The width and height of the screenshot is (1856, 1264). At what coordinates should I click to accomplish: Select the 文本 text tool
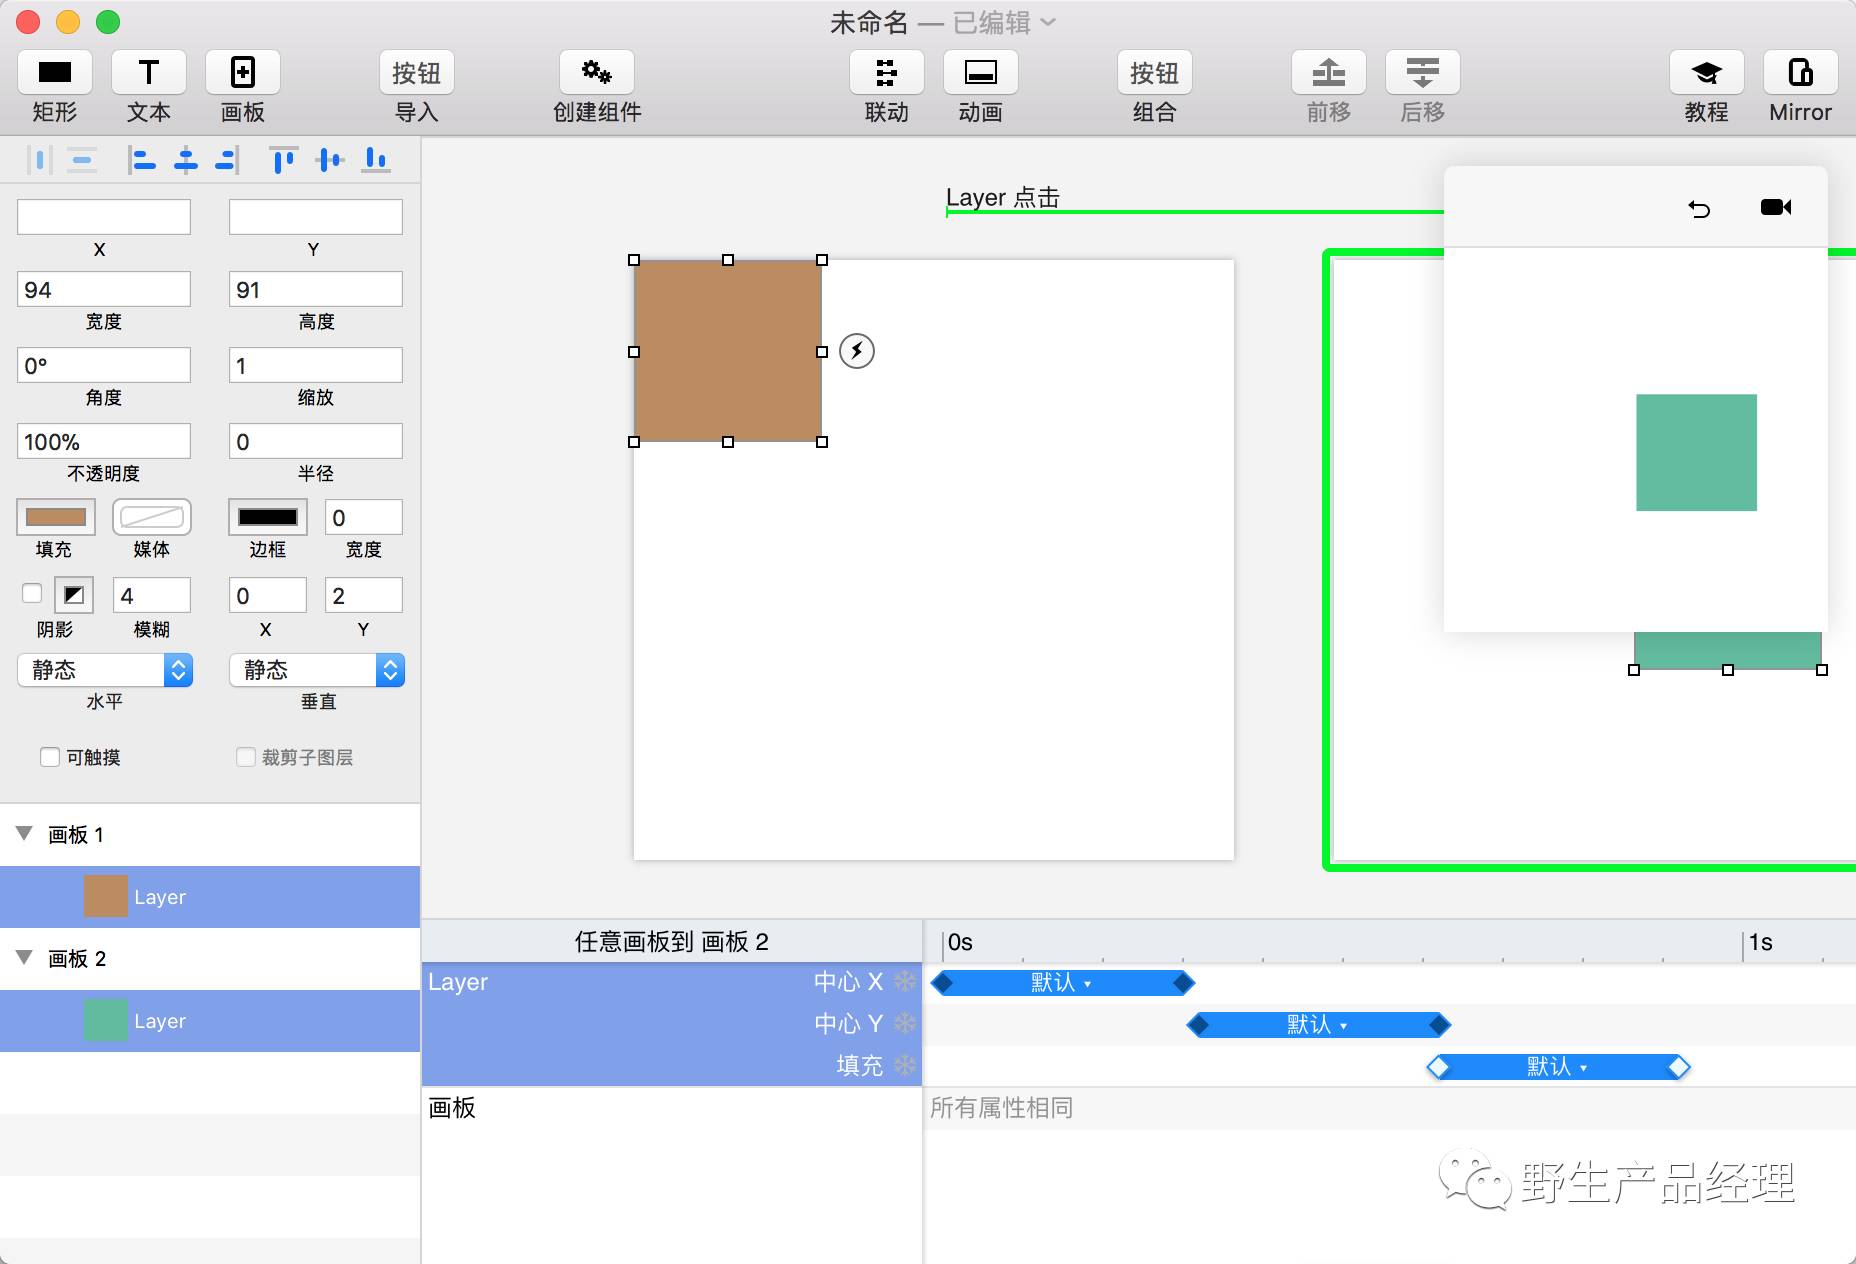pyautogui.click(x=149, y=73)
